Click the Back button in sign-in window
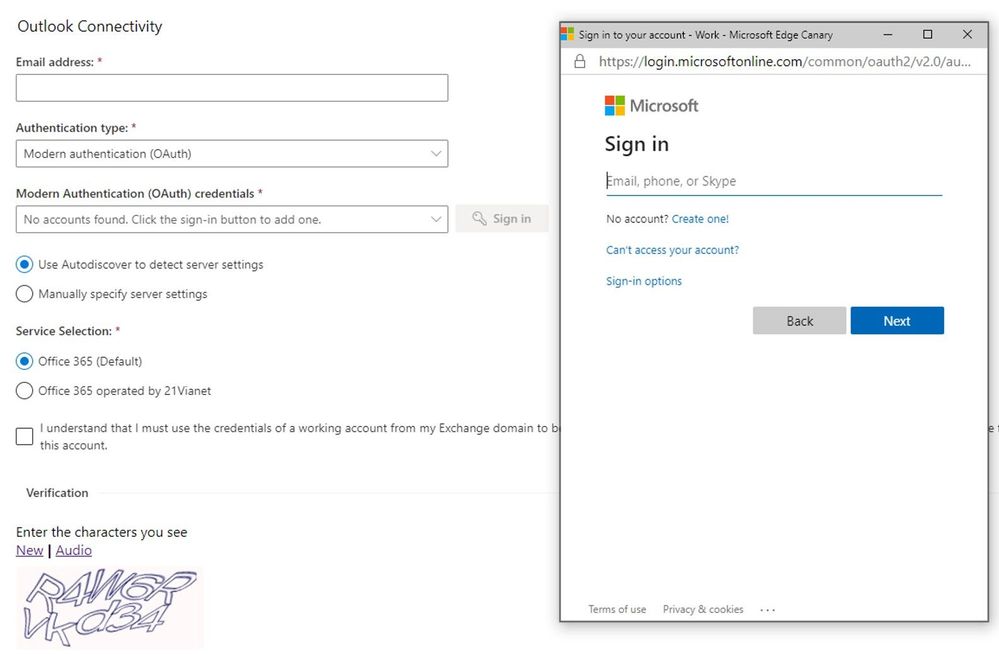This screenshot has width=999, height=654. point(800,321)
